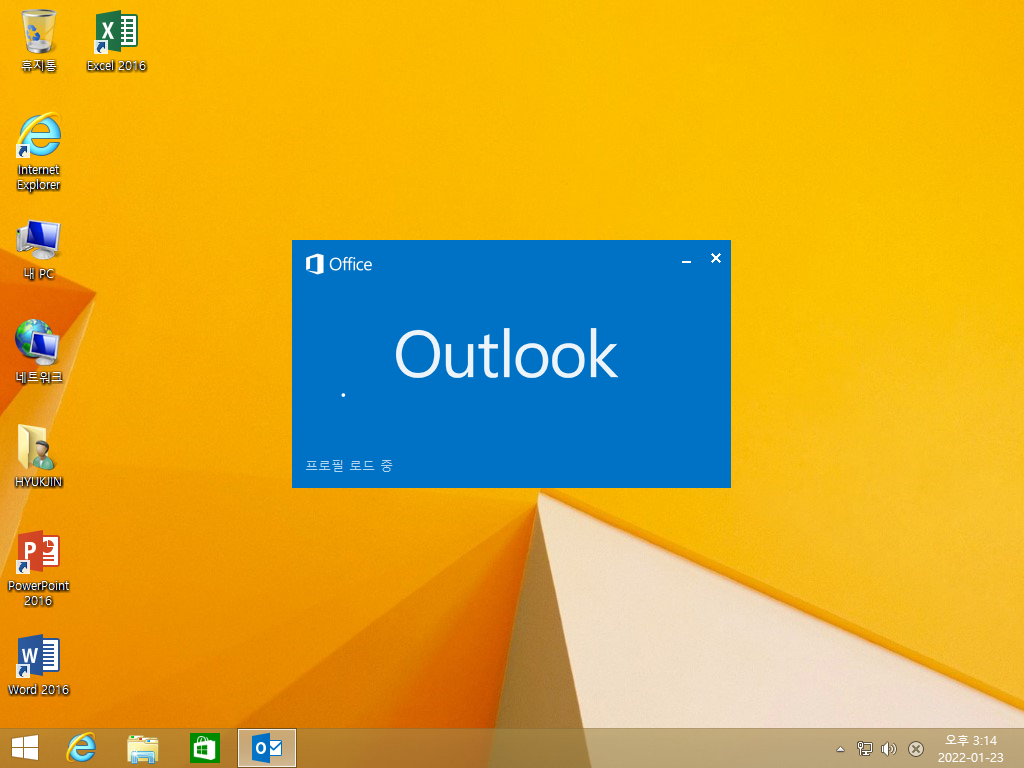This screenshot has height=768, width=1024.
Task: Open the network status tray icon
Action: pyautogui.click(x=865, y=749)
